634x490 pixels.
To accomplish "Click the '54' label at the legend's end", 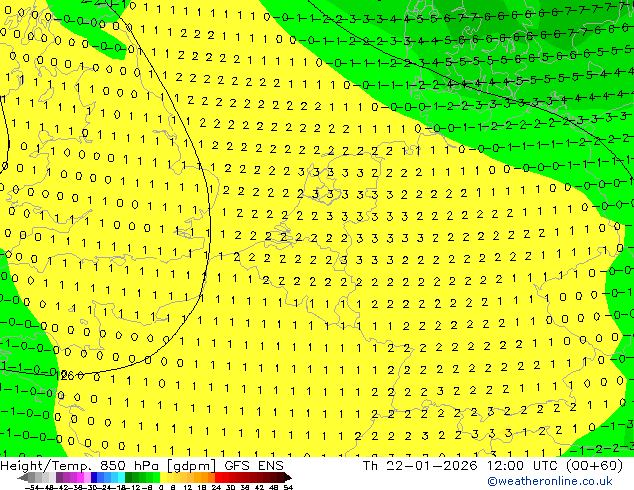I will (288, 488).
